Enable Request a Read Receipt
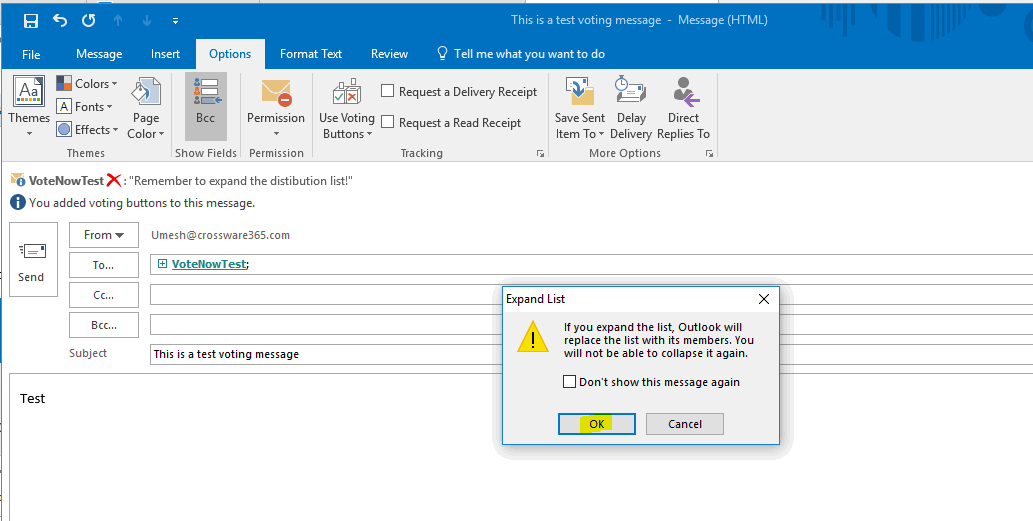 click(387, 122)
